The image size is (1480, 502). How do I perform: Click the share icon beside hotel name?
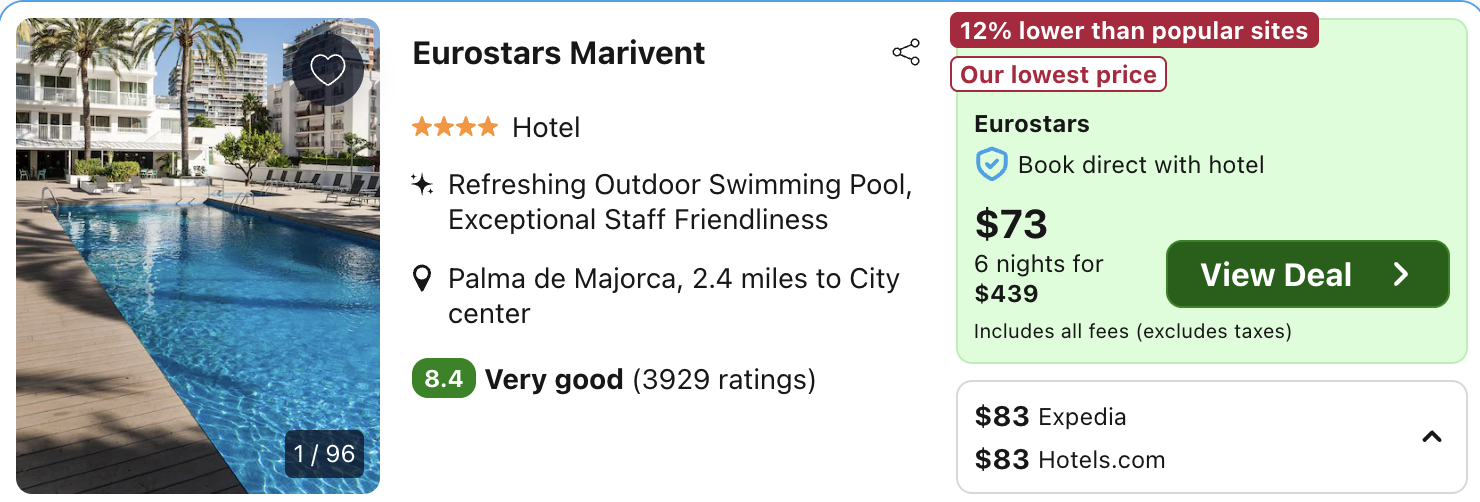click(x=906, y=53)
